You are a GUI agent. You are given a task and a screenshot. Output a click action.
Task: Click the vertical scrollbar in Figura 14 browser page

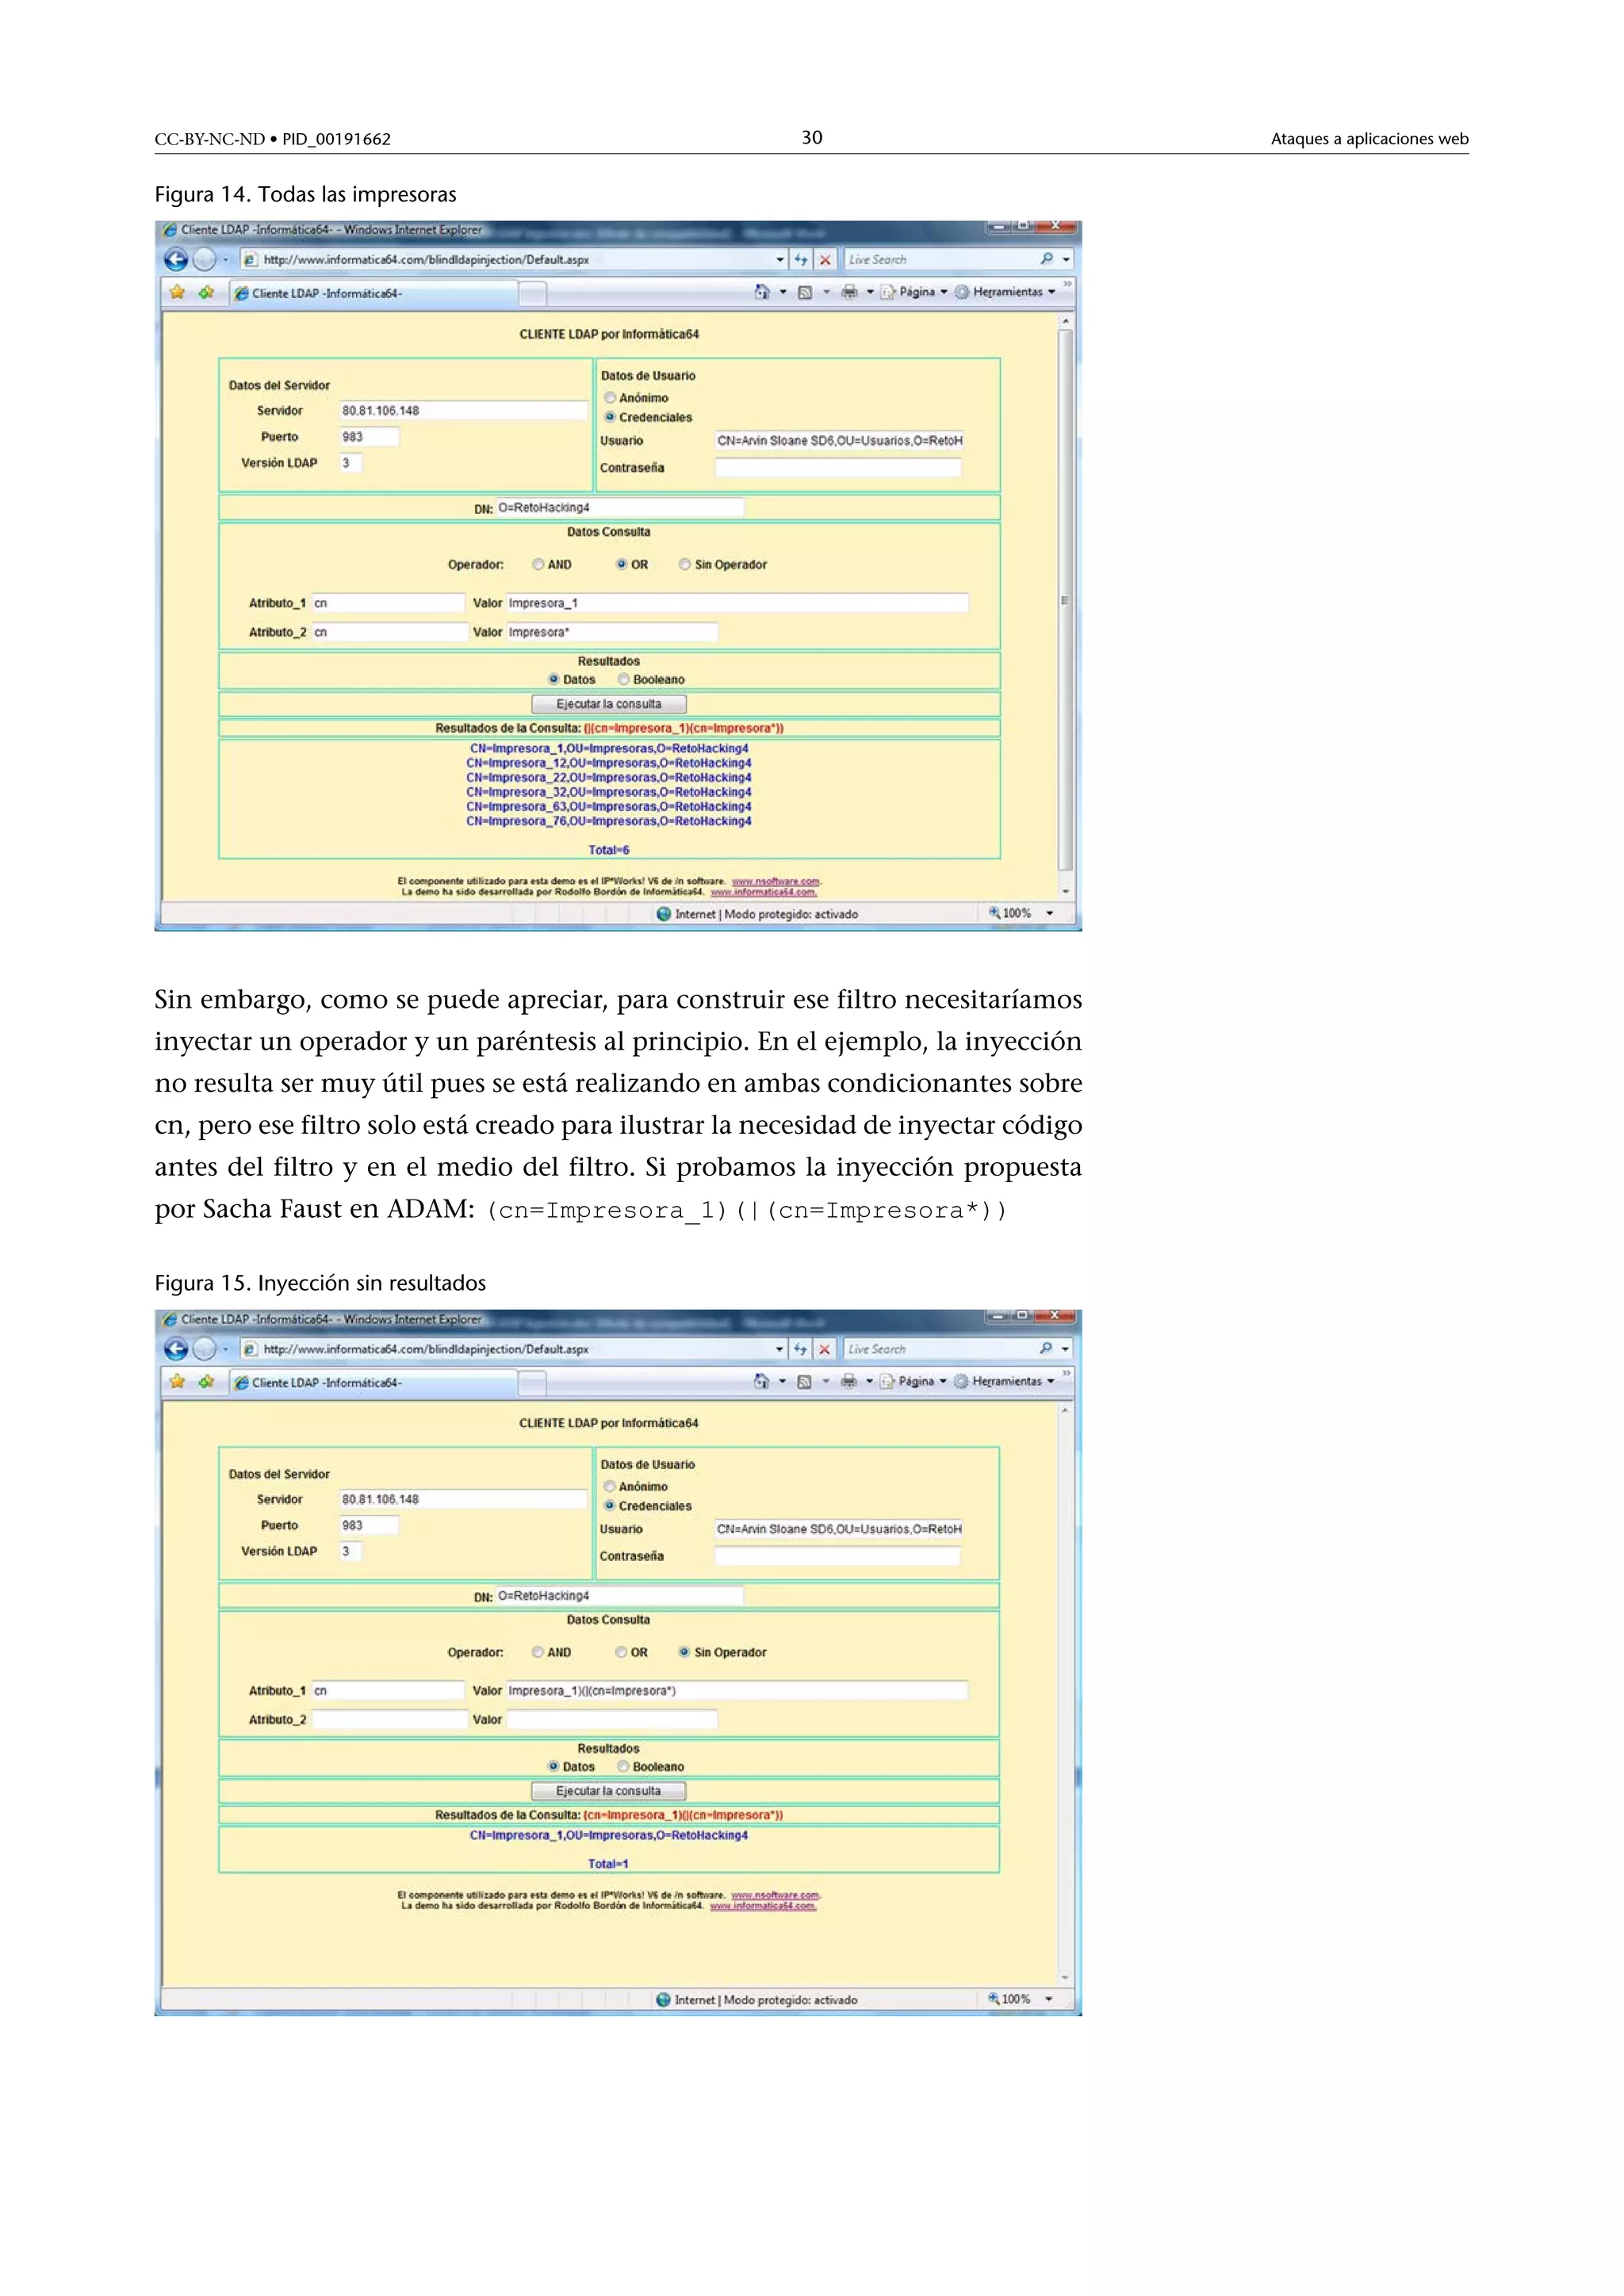(x=1065, y=600)
